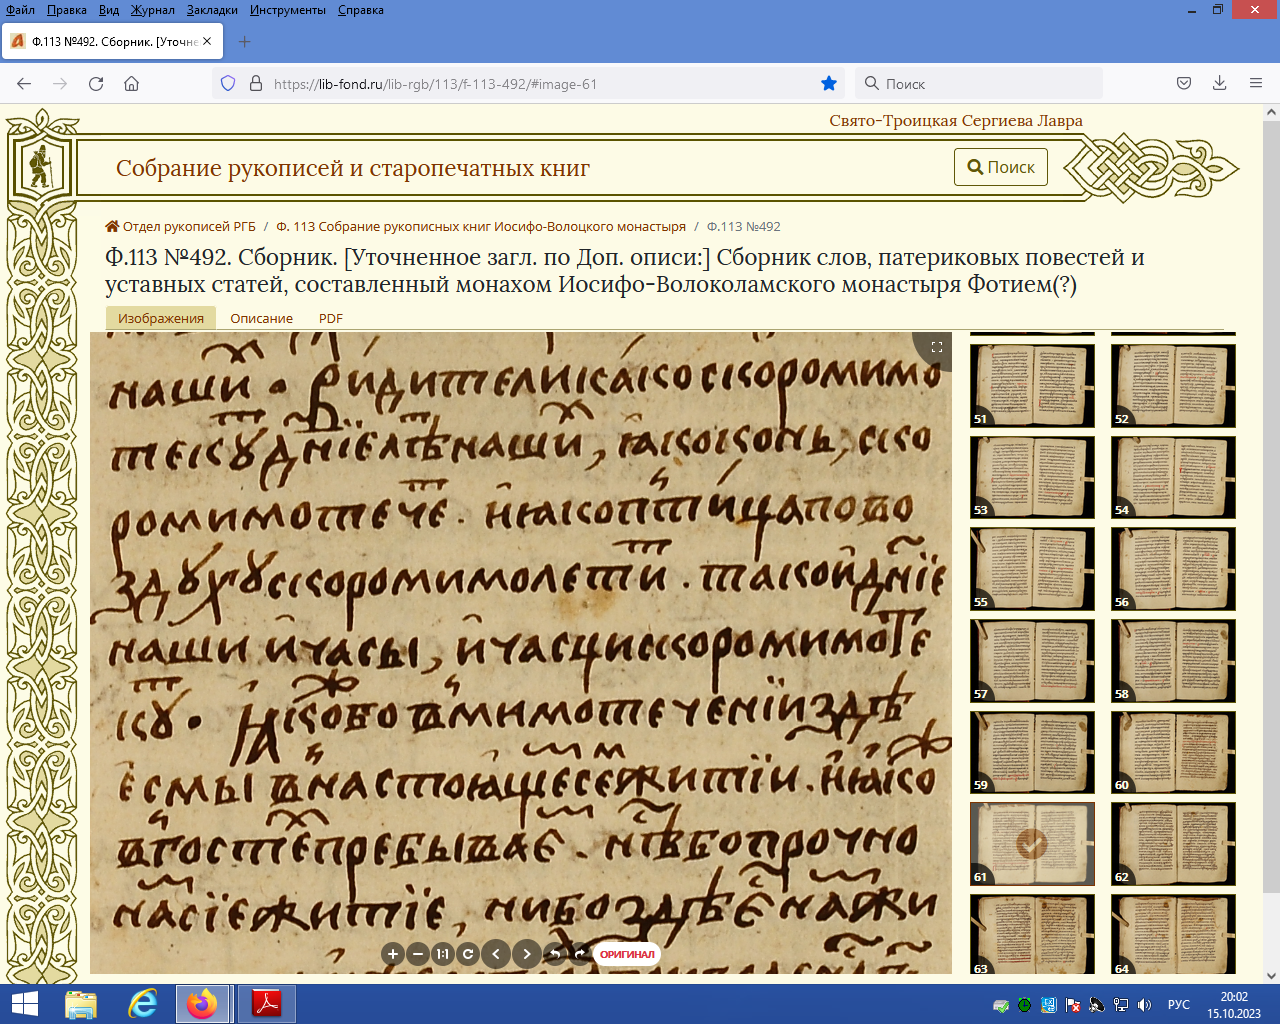The width and height of the screenshot is (1280, 1024).
Task: Reload the current page
Action: [x=96, y=84]
